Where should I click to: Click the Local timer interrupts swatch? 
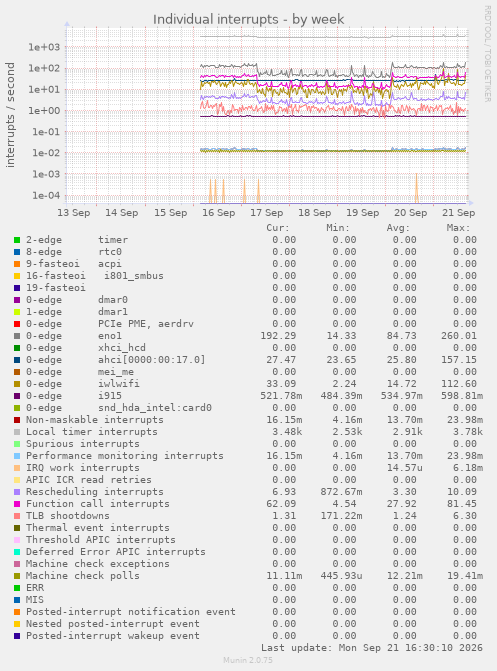[x=17, y=432]
